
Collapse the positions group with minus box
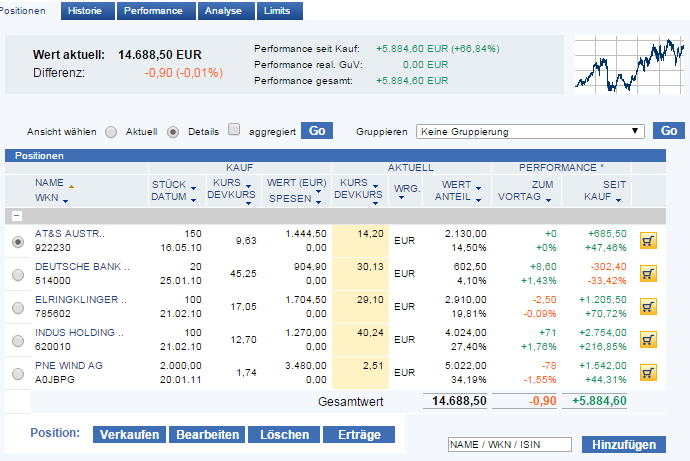click(17, 216)
